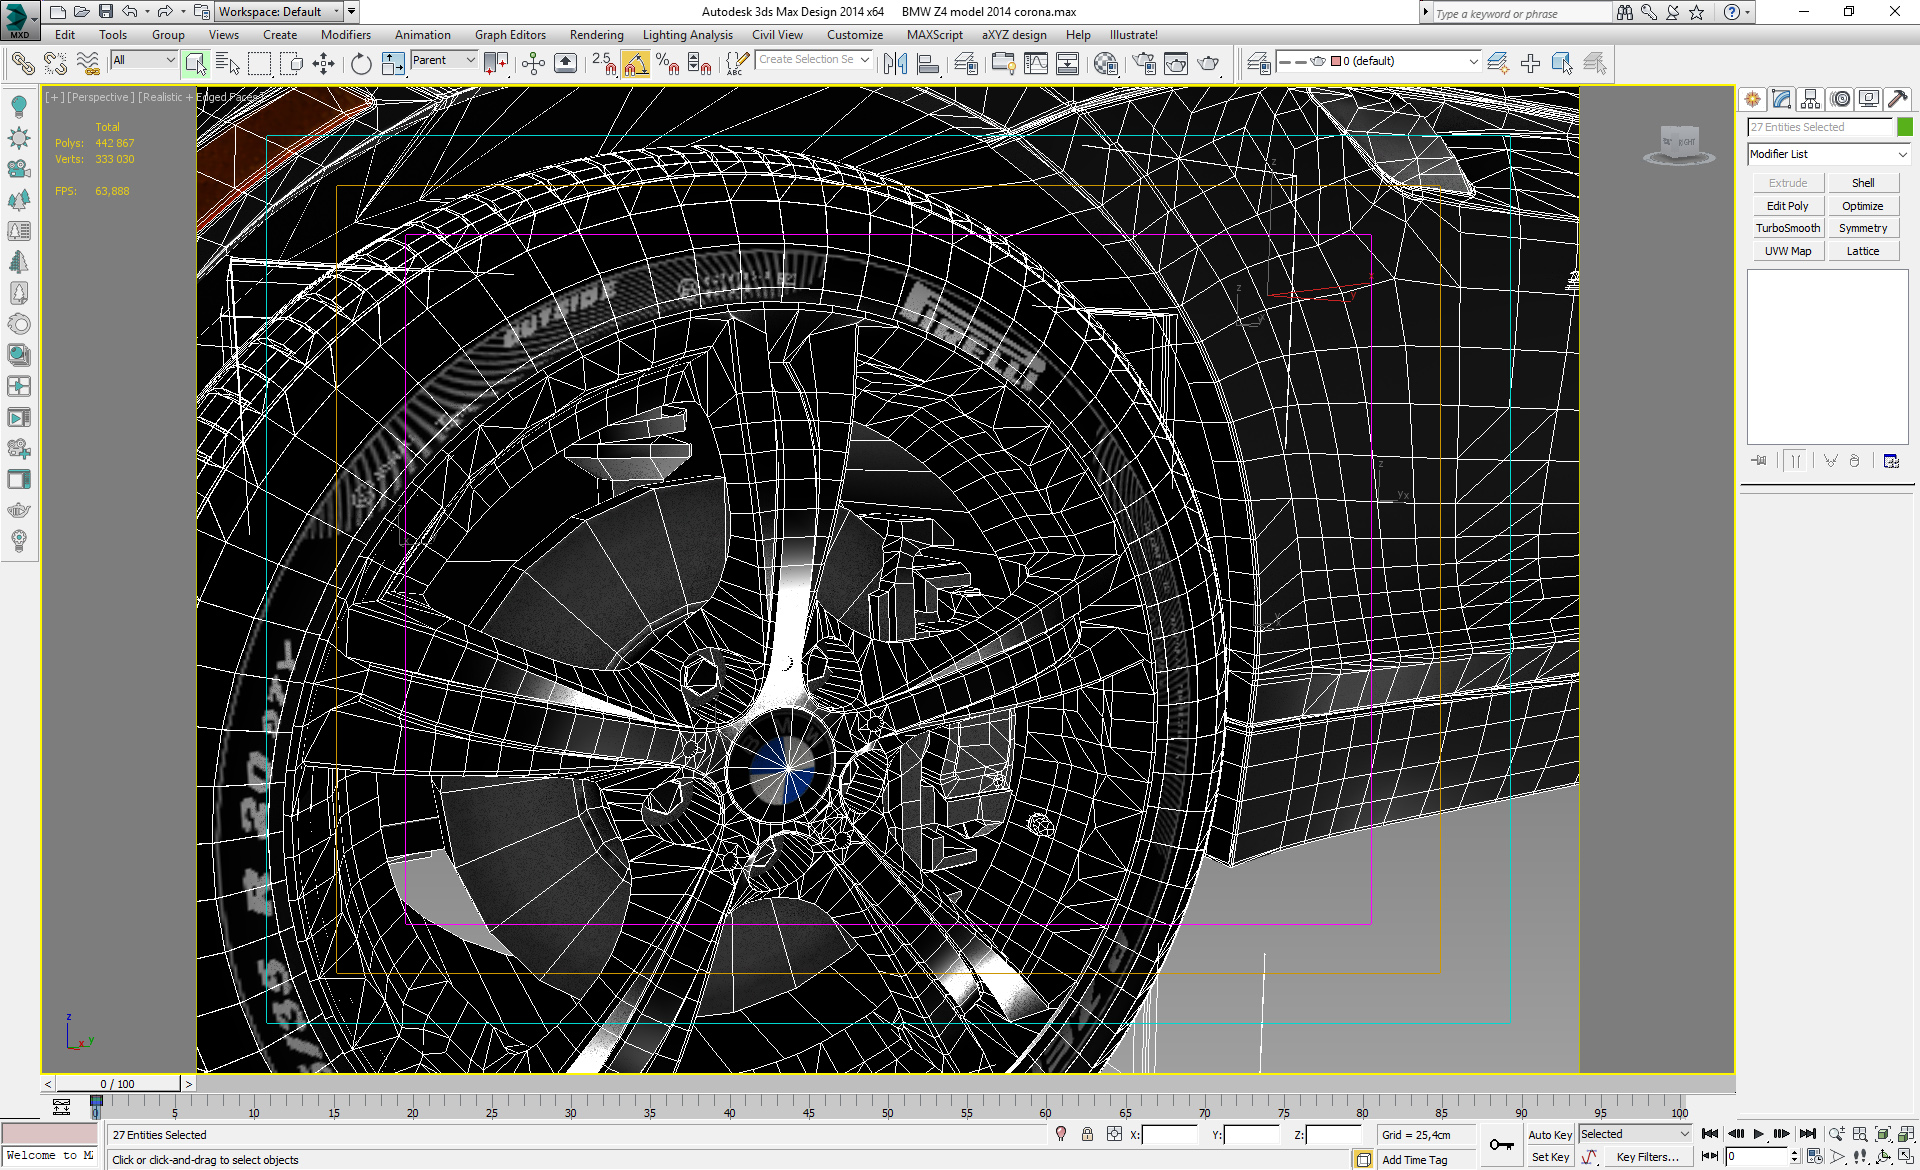Switch to the Modify command panel tab

[1781, 99]
